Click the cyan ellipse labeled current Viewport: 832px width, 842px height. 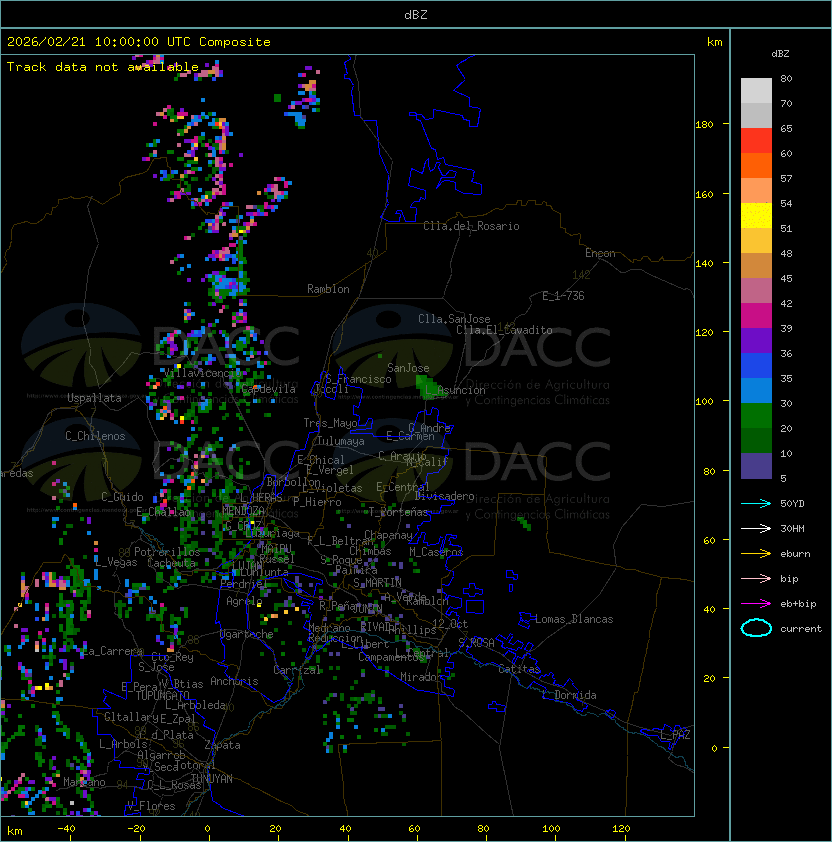point(756,628)
